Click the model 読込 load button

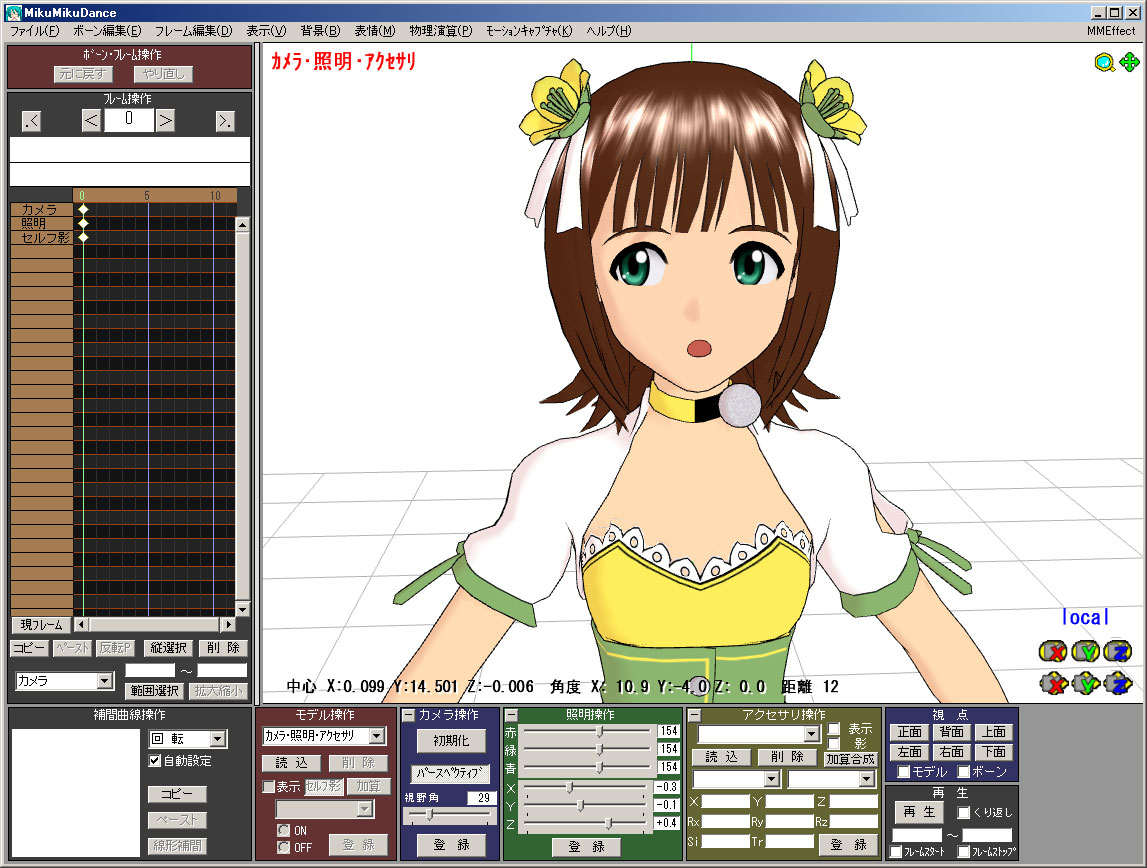tap(291, 763)
